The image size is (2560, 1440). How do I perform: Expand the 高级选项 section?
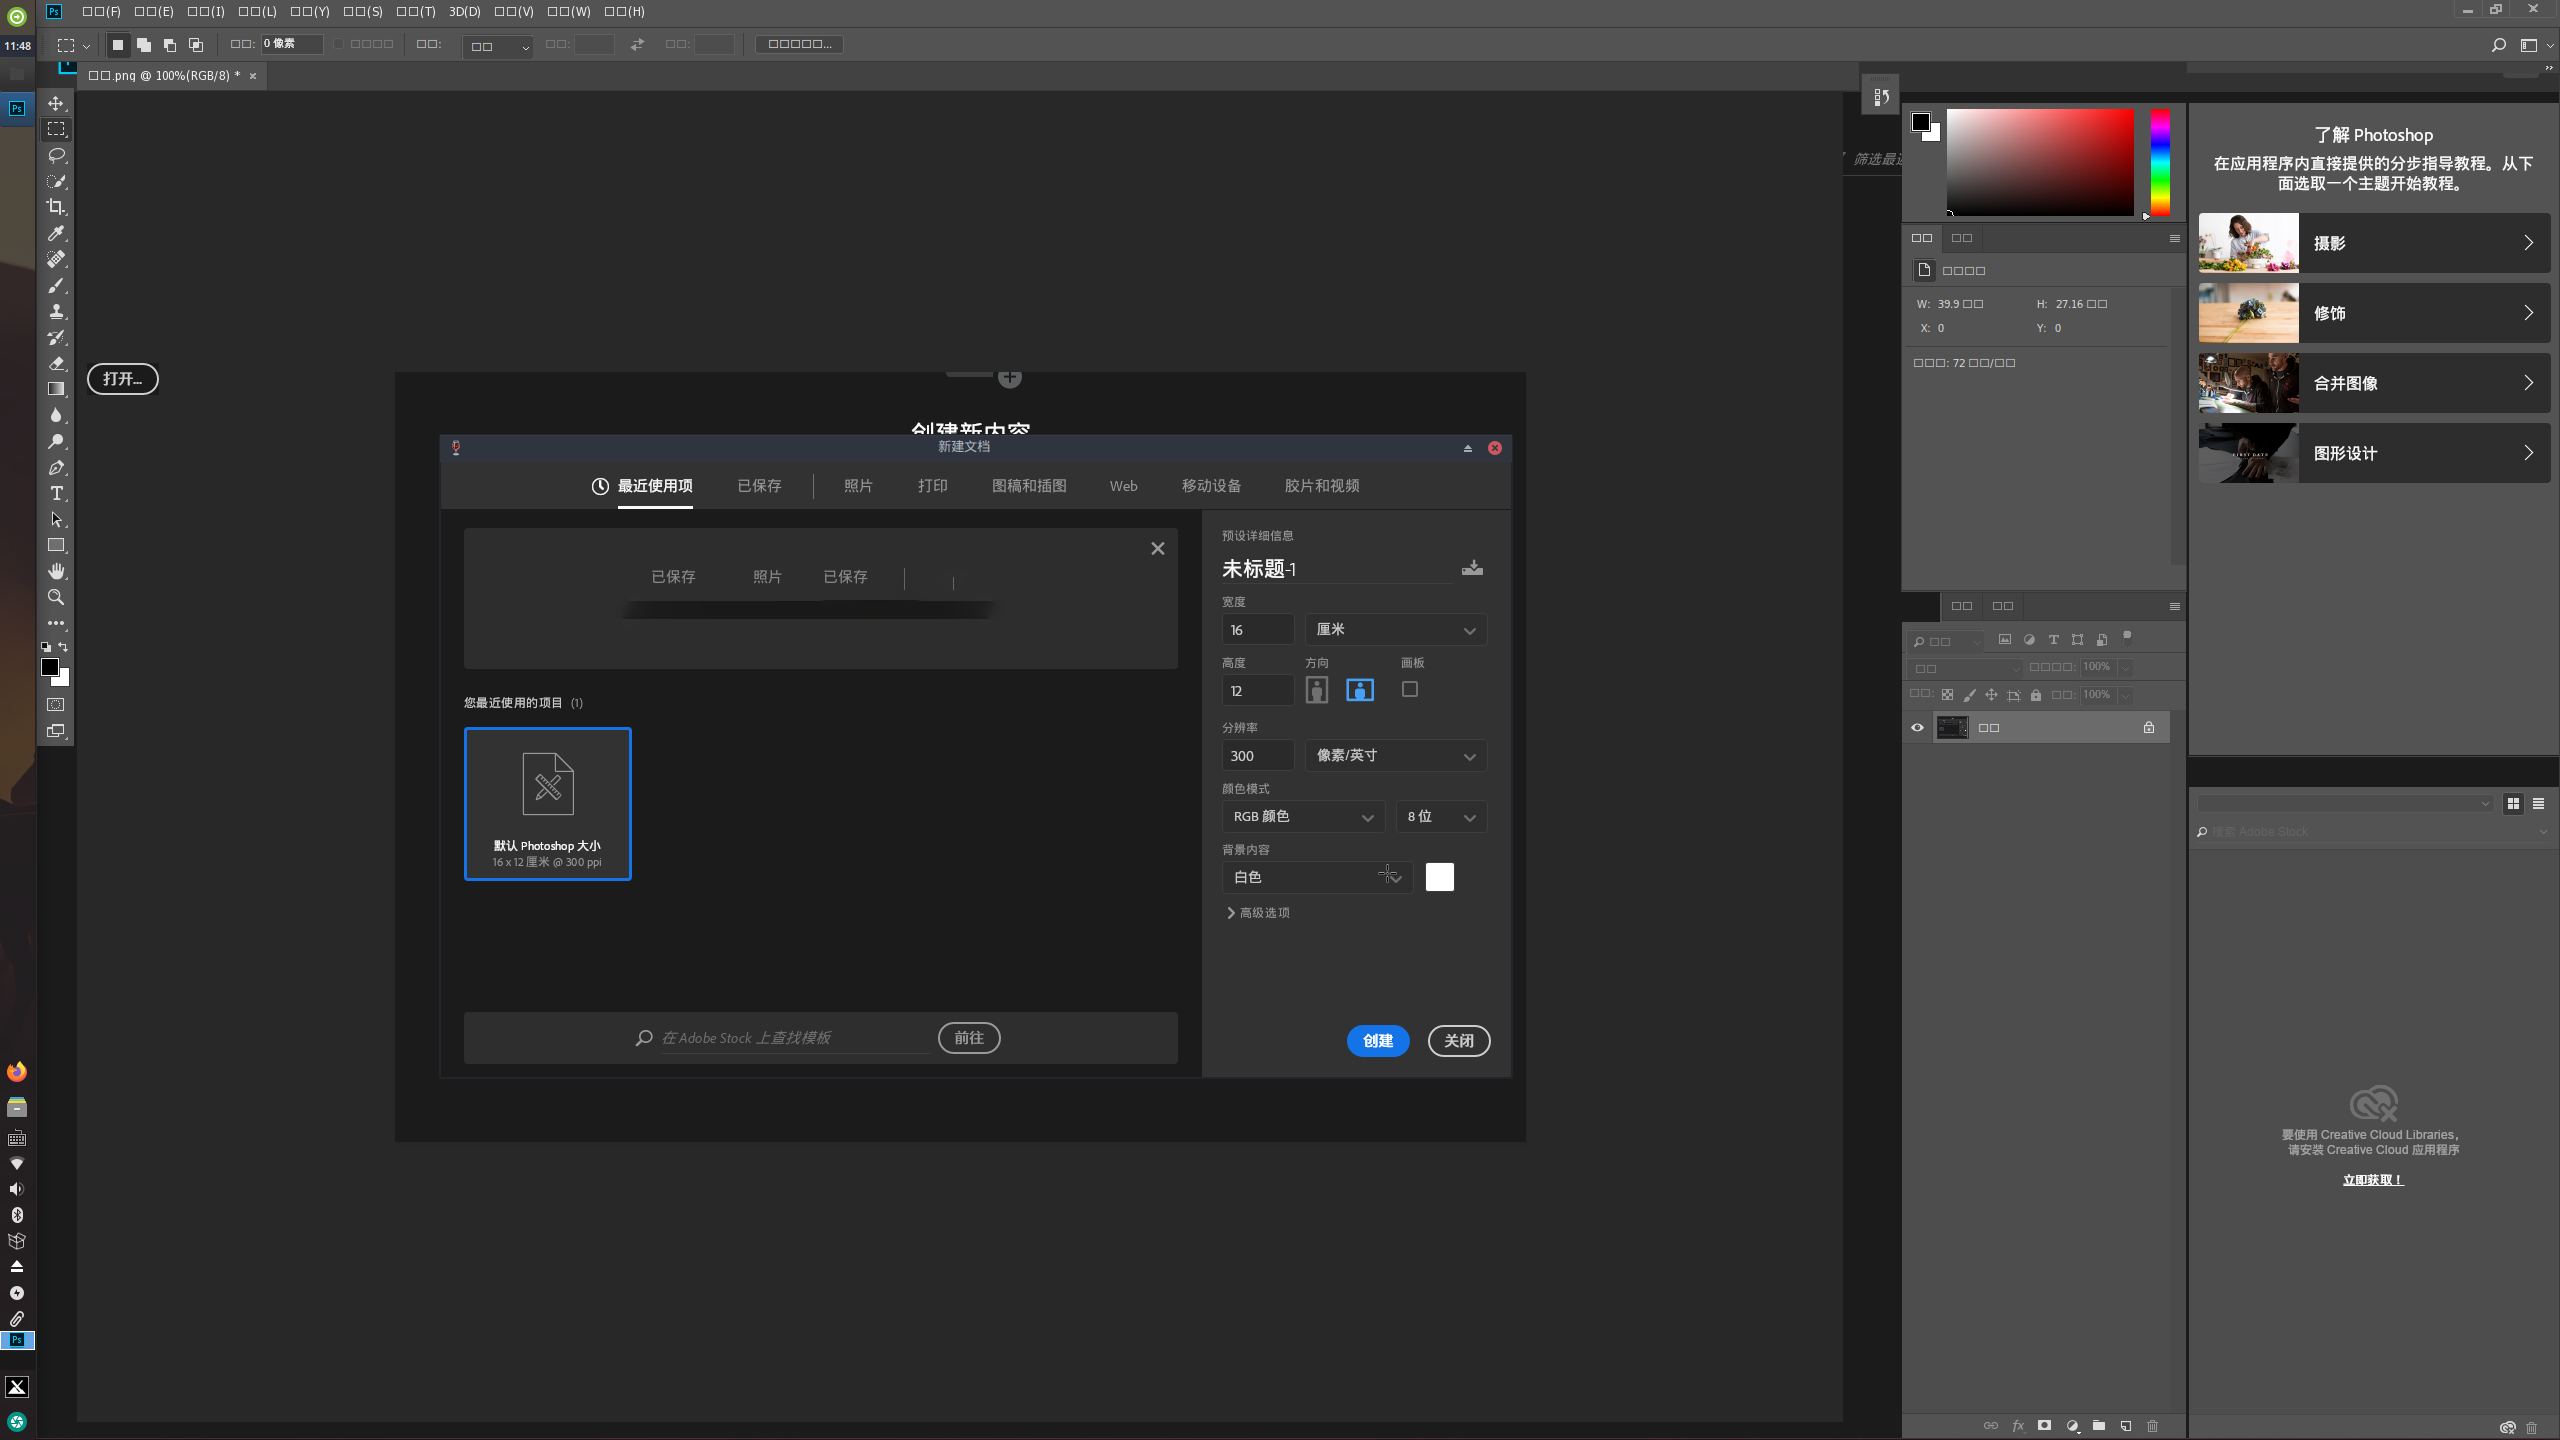(x=1257, y=911)
